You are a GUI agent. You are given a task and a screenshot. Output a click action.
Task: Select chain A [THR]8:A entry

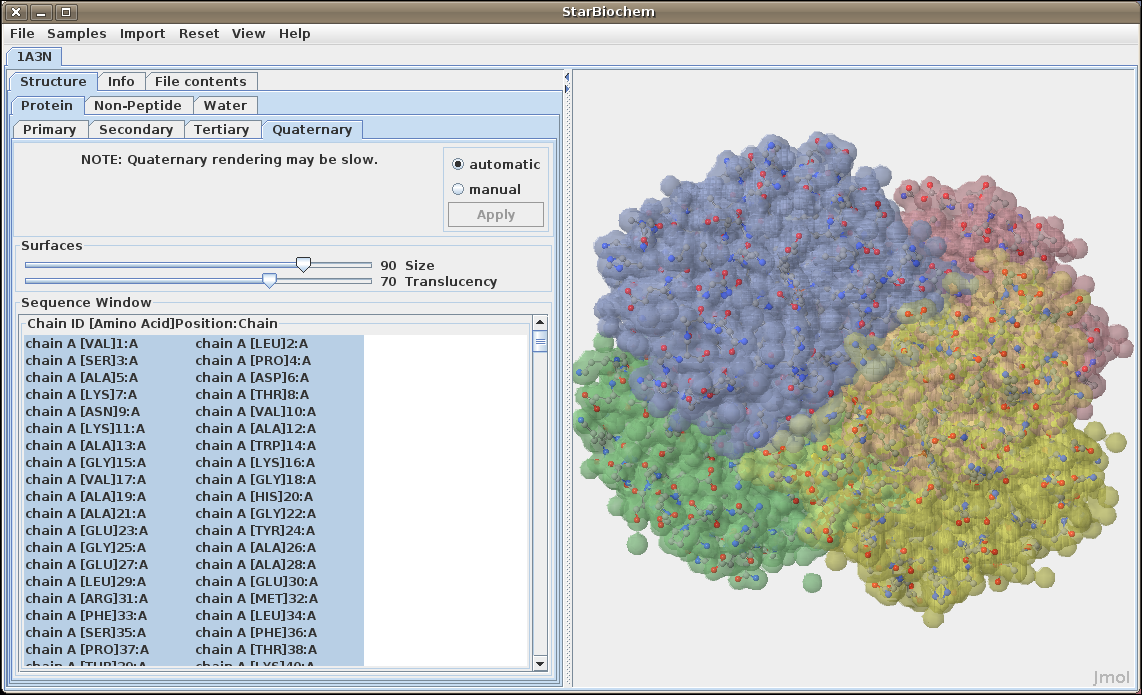(252, 395)
